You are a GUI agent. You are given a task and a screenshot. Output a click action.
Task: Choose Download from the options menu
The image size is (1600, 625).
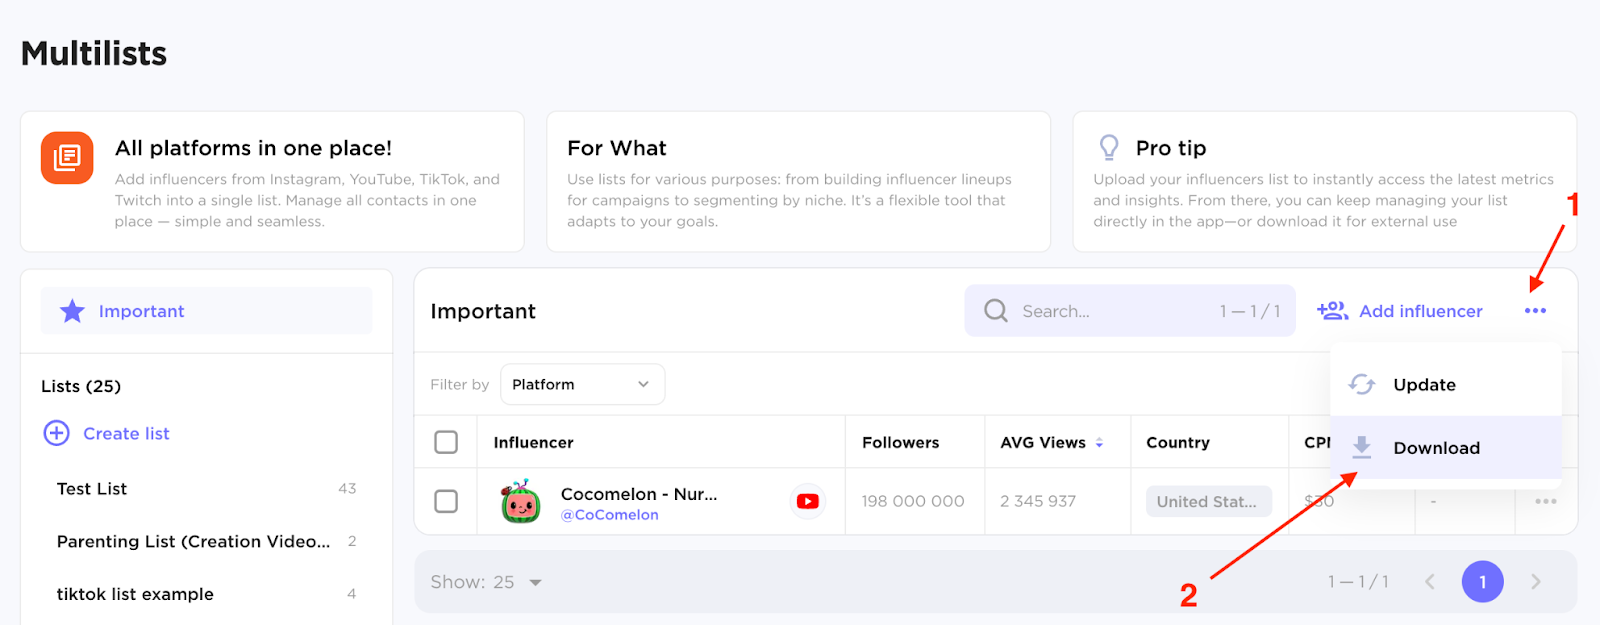[x=1436, y=448]
